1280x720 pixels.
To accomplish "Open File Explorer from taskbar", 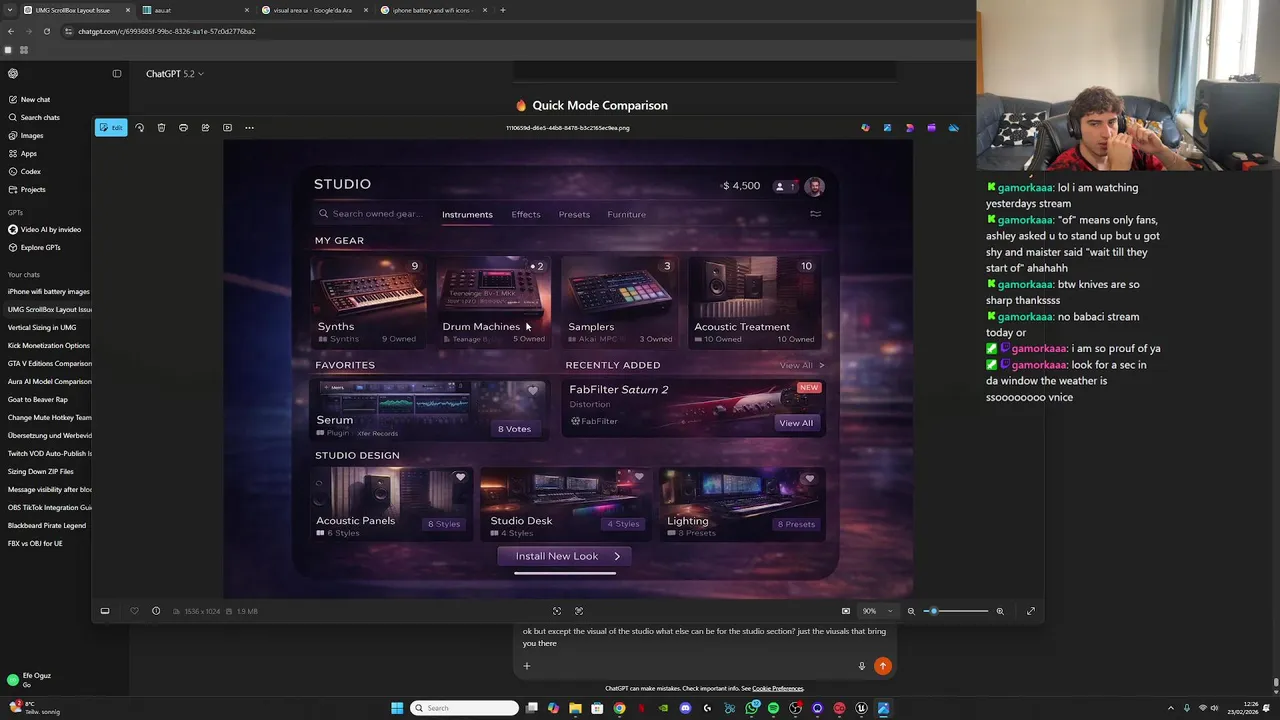I will (x=575, y=708).
